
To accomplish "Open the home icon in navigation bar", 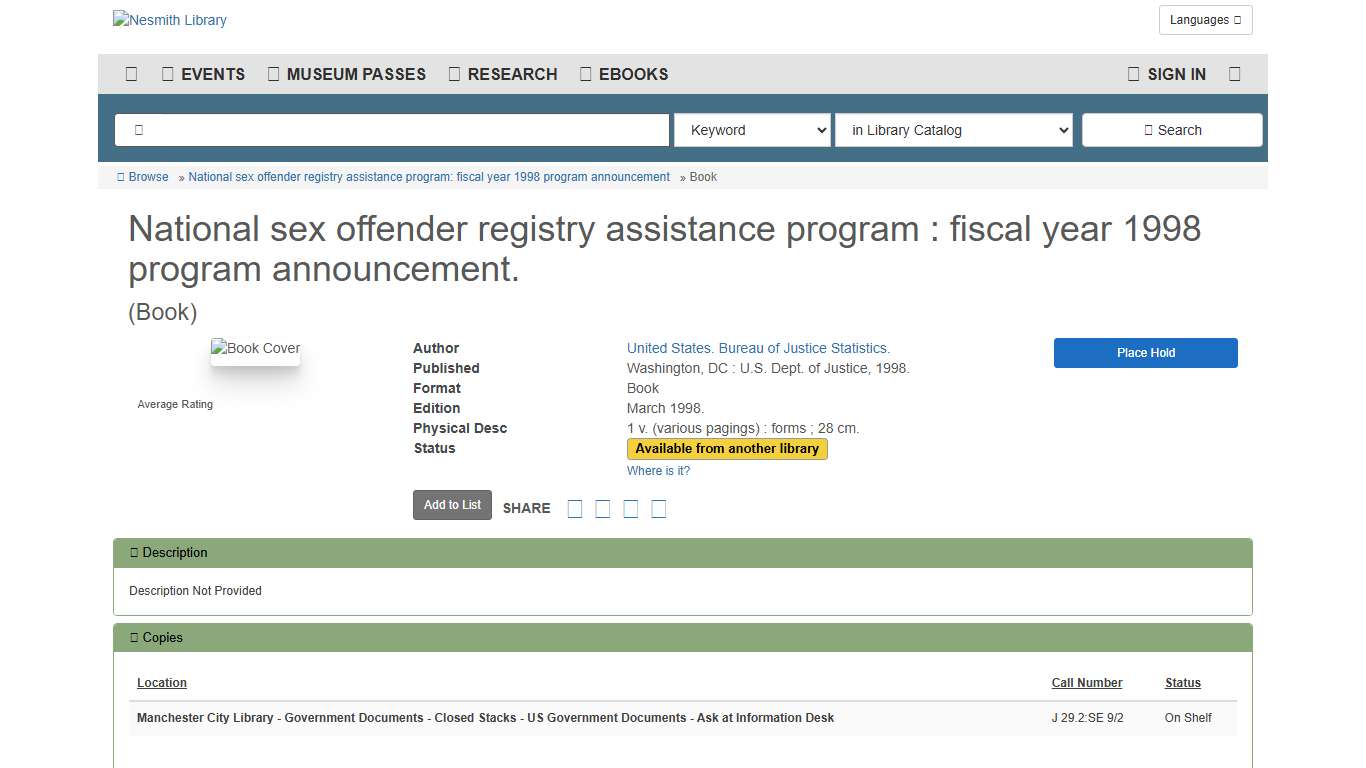I will click(x=131, y=73).
